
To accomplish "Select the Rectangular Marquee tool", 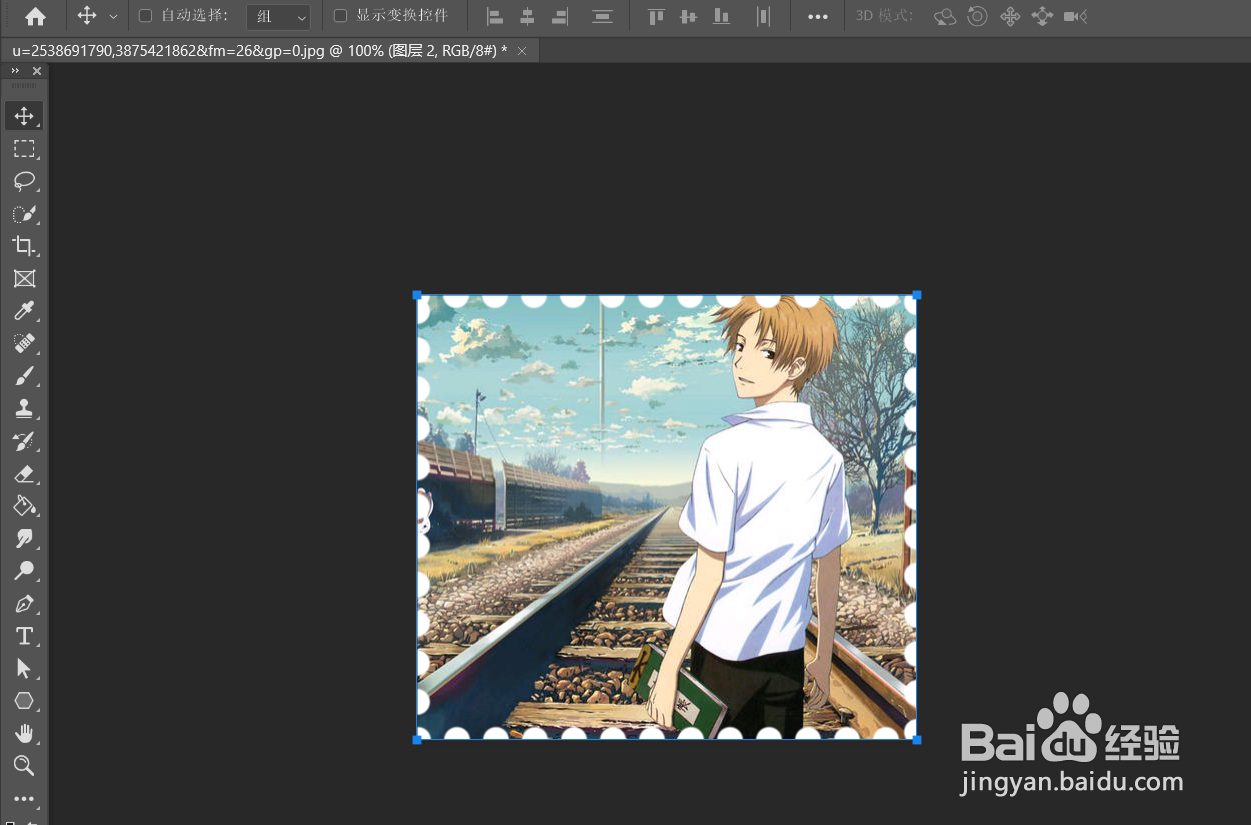I will pos(24,149).
